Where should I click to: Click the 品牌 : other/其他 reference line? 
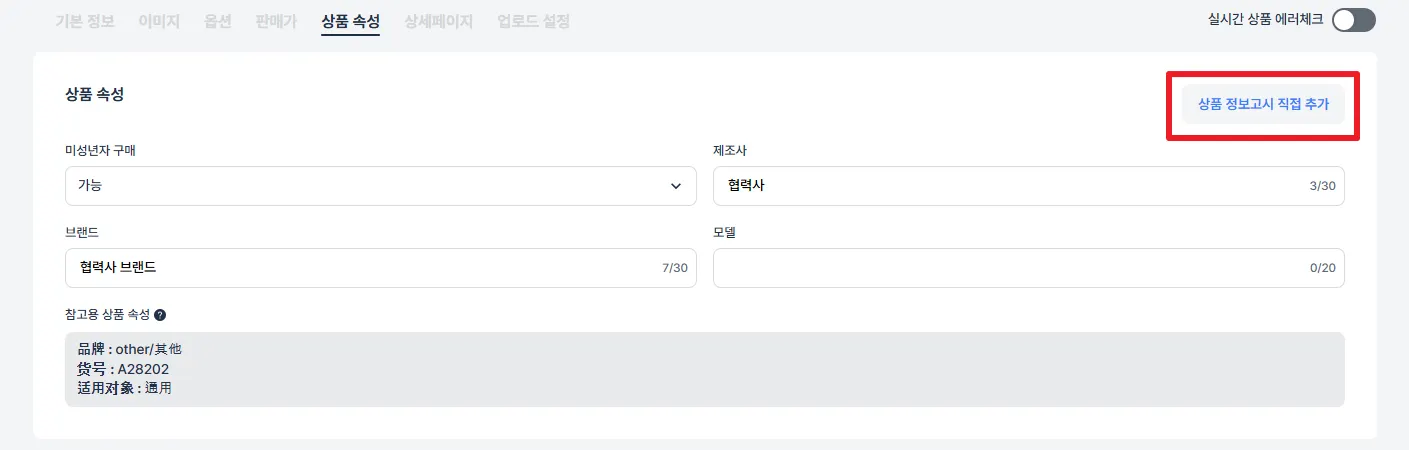click(x=130, y=350)
